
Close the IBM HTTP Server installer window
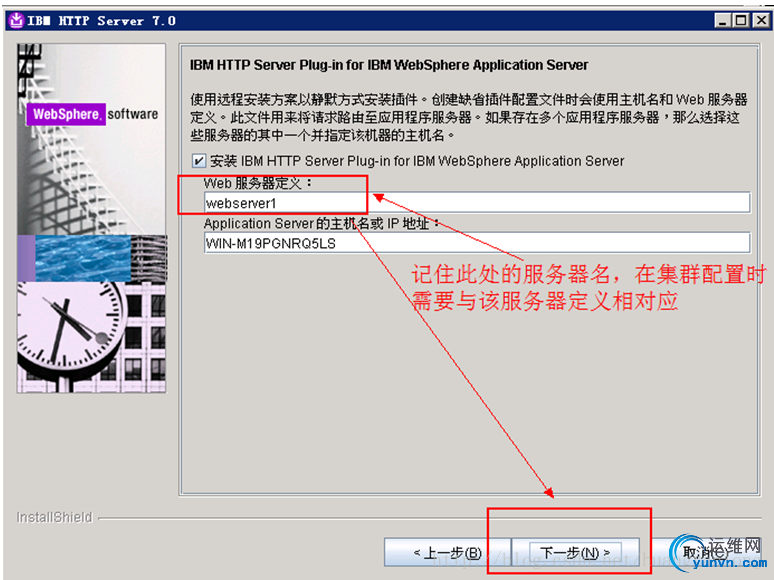(761, 21)
